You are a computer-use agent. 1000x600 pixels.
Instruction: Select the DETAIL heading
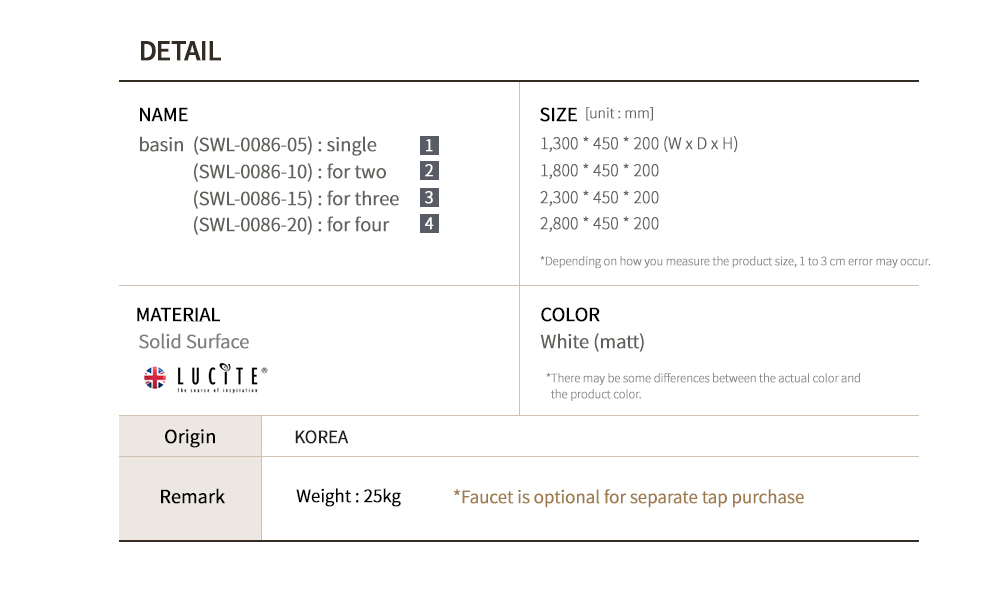point(180,51)
